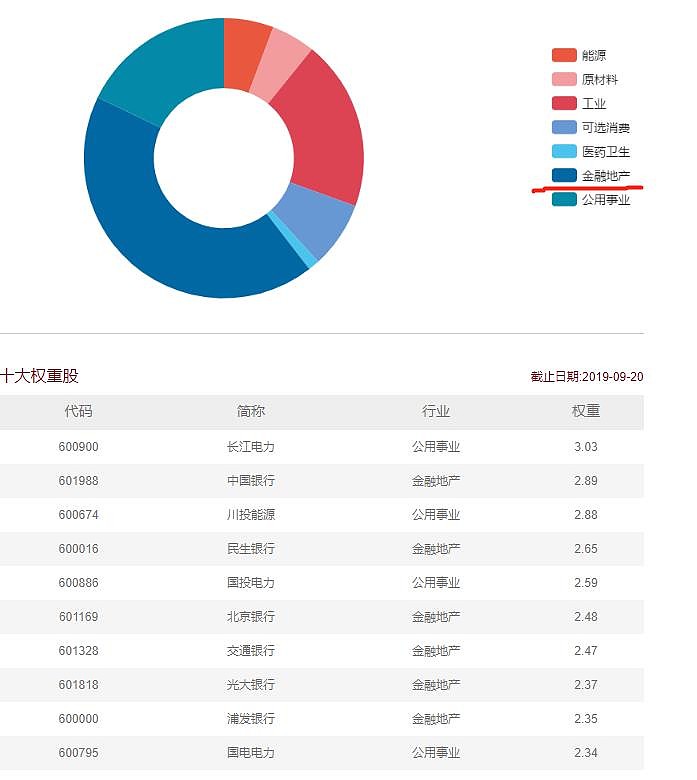The image size is (697, 780).
Task: Click stock name 中国银行
Action: [x=251, y=481]
